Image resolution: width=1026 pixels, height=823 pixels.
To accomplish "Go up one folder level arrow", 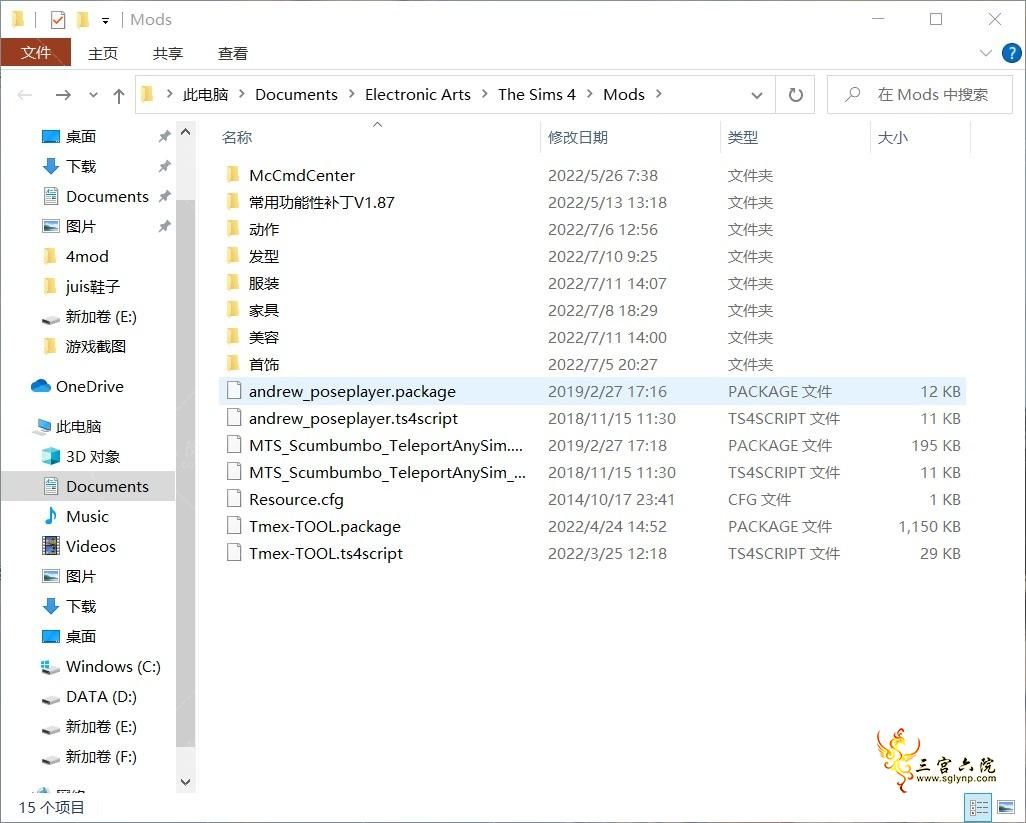I will pyautogui.click(x=118, y=96).
